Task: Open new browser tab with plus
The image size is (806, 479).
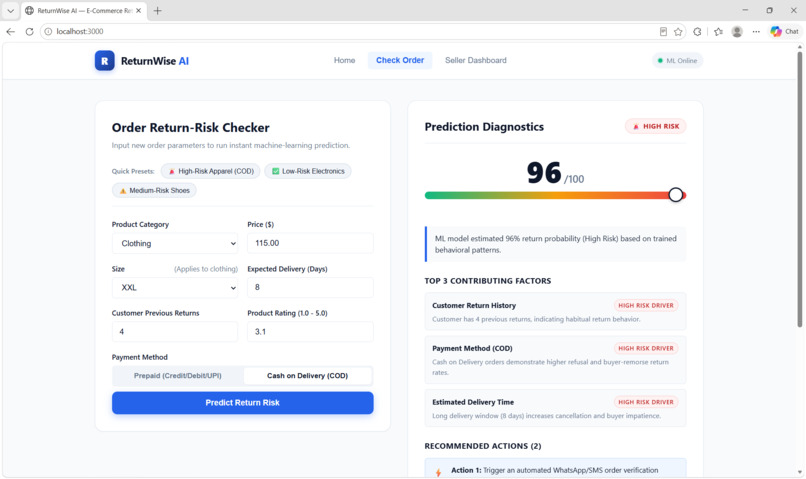Action: [x=158, y=10]
